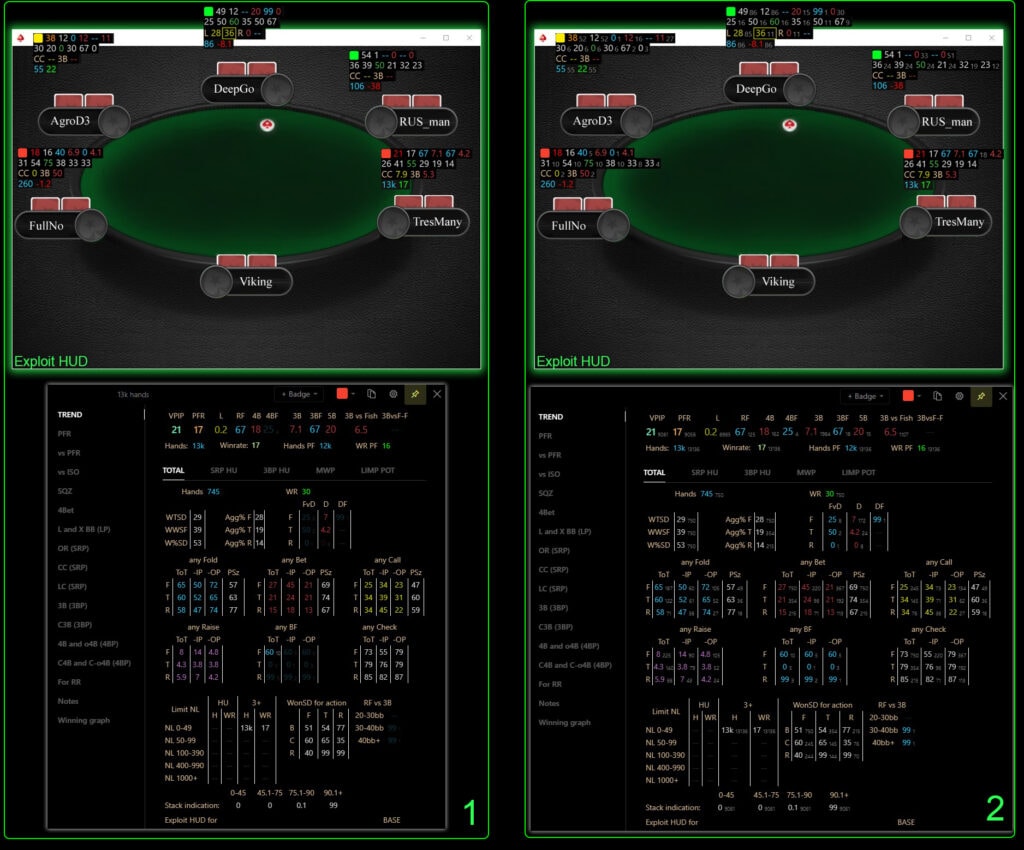Open Winning graph in popup 1 sidebar
The height and width of the screenshot is (850, 1024).
click(84, 720)
